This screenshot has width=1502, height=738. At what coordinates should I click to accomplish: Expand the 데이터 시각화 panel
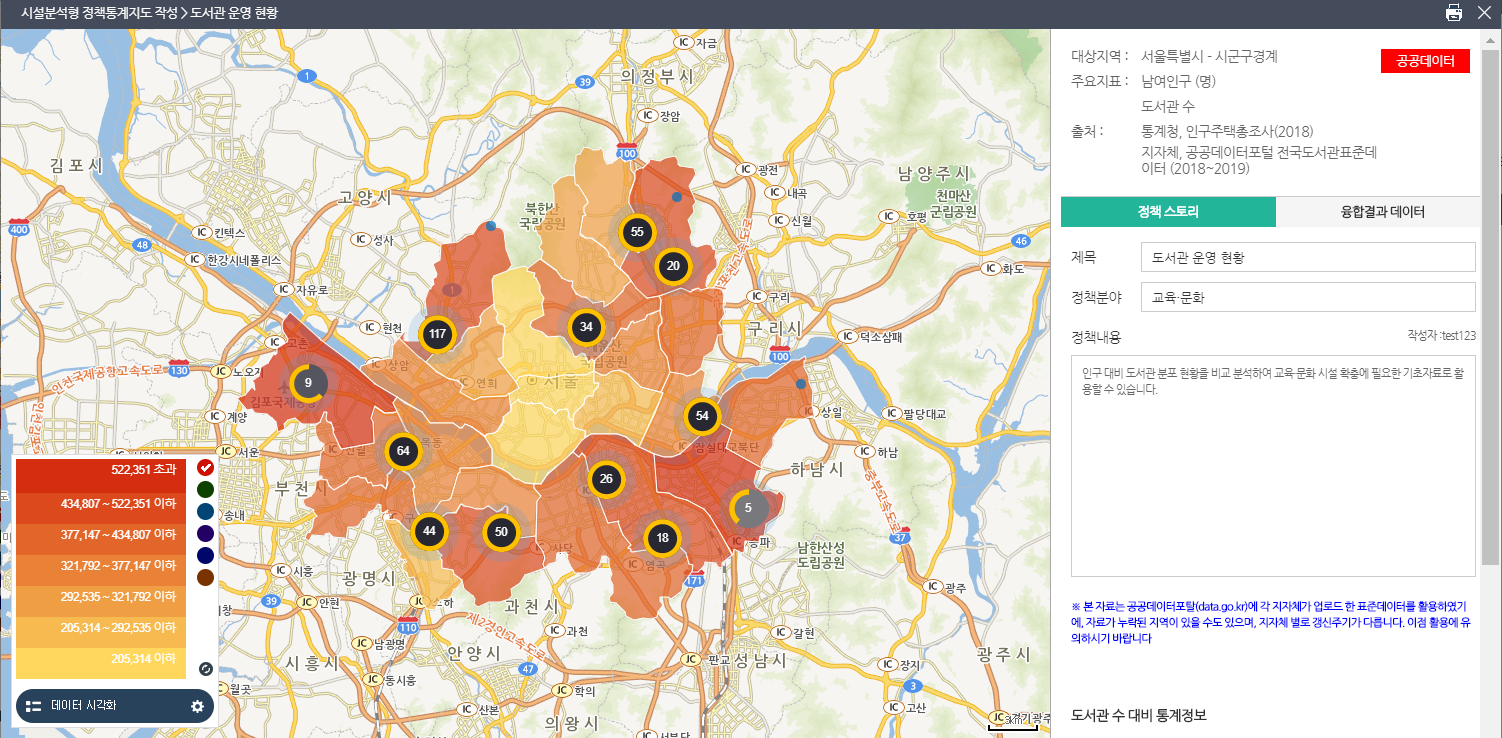pos(84,706)
